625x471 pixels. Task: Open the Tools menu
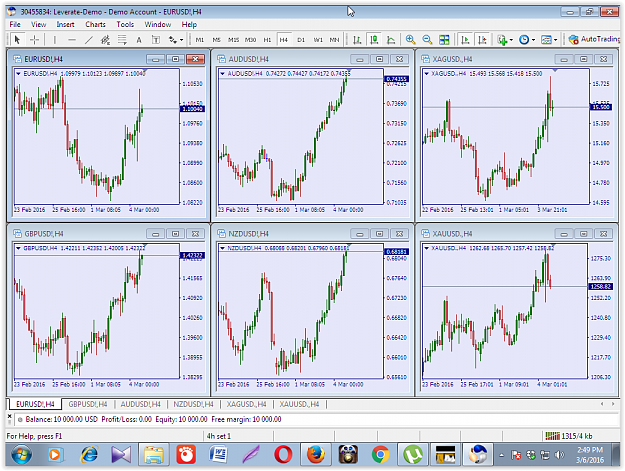tap(125, 24)
